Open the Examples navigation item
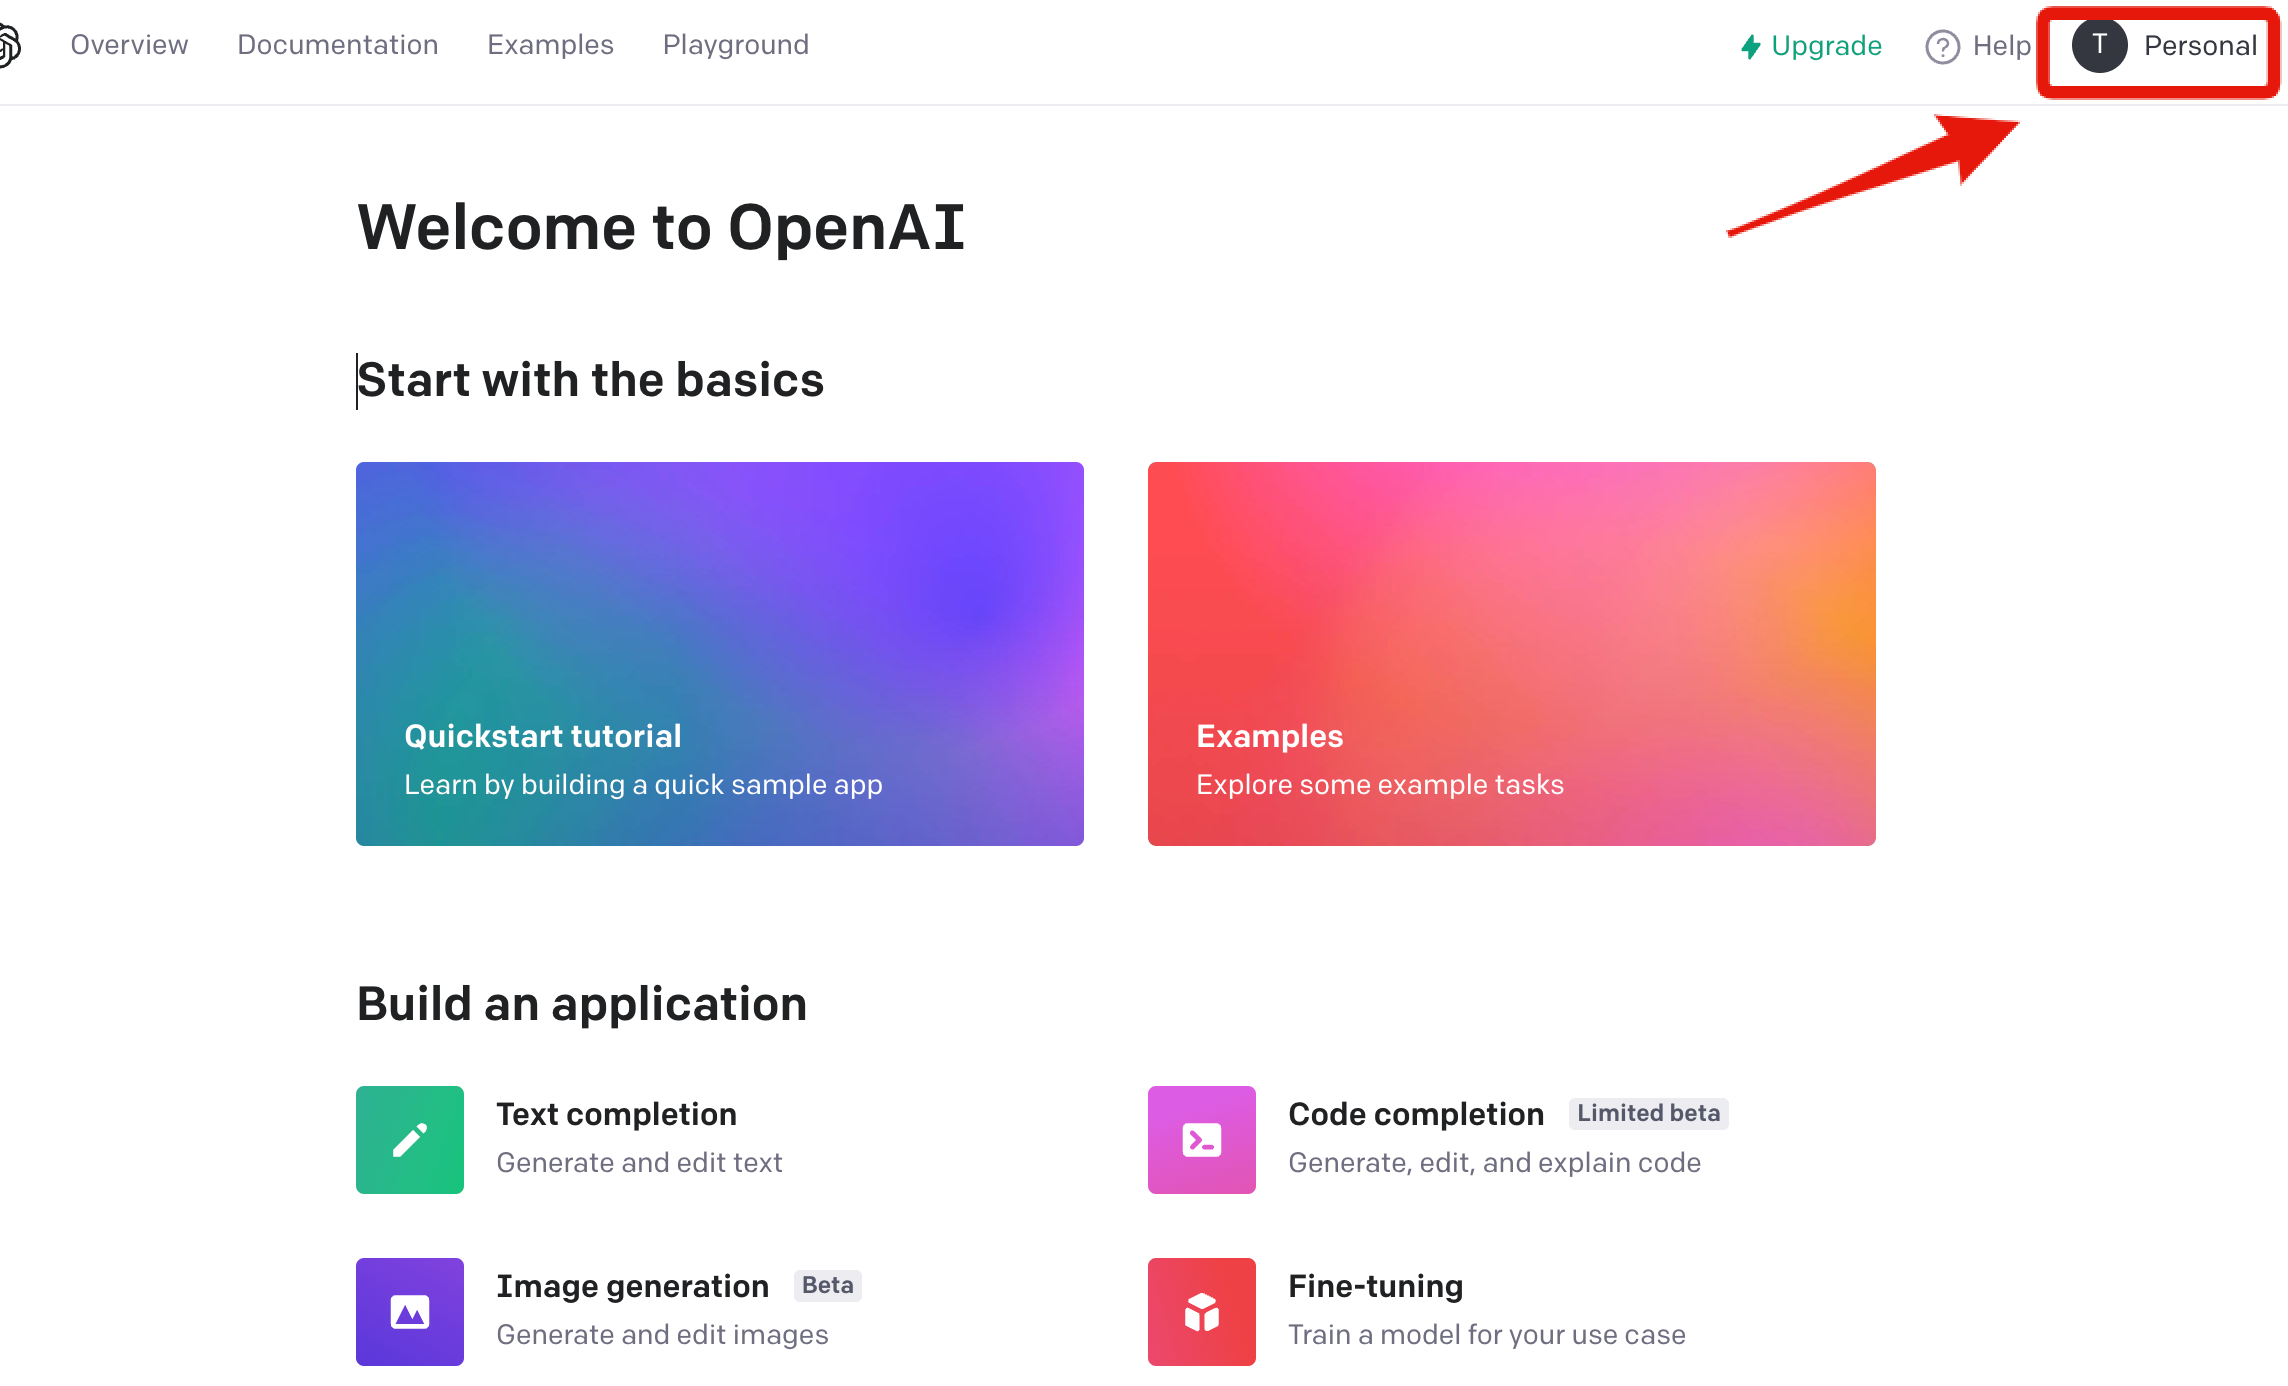 pyautogui.click(x=550, y=45)
